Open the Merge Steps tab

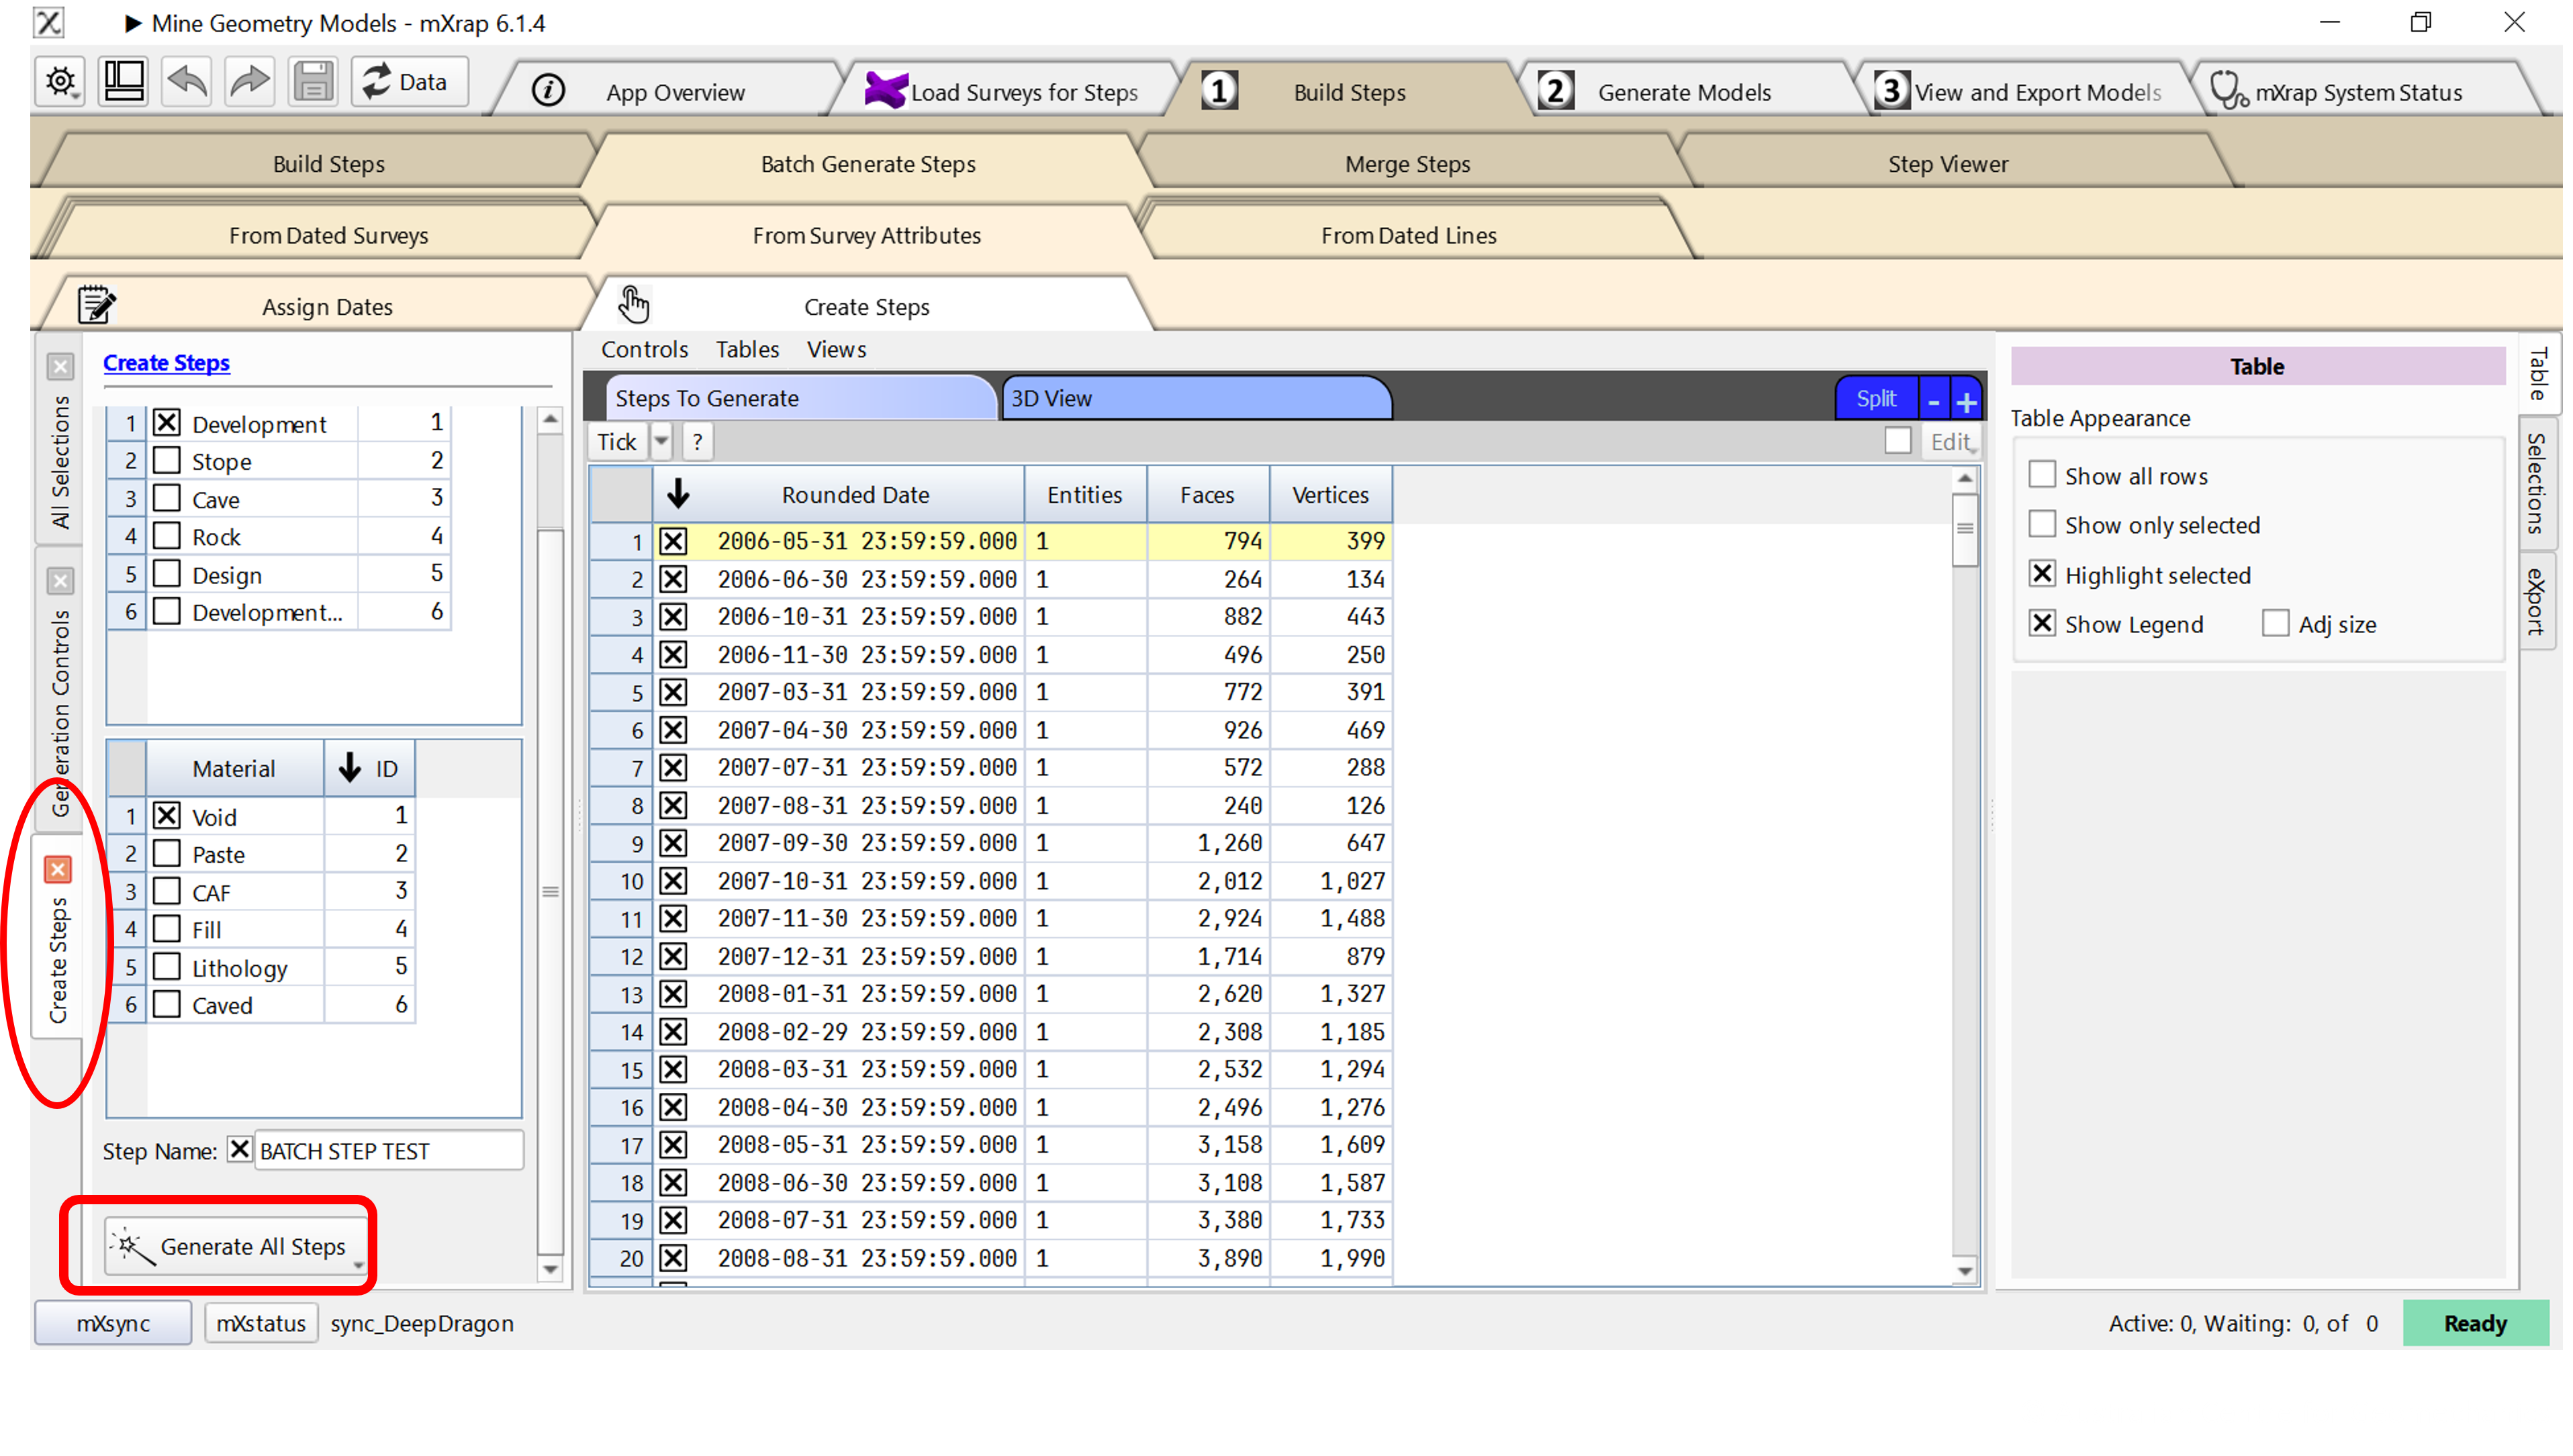click(x=1408, y=164)
